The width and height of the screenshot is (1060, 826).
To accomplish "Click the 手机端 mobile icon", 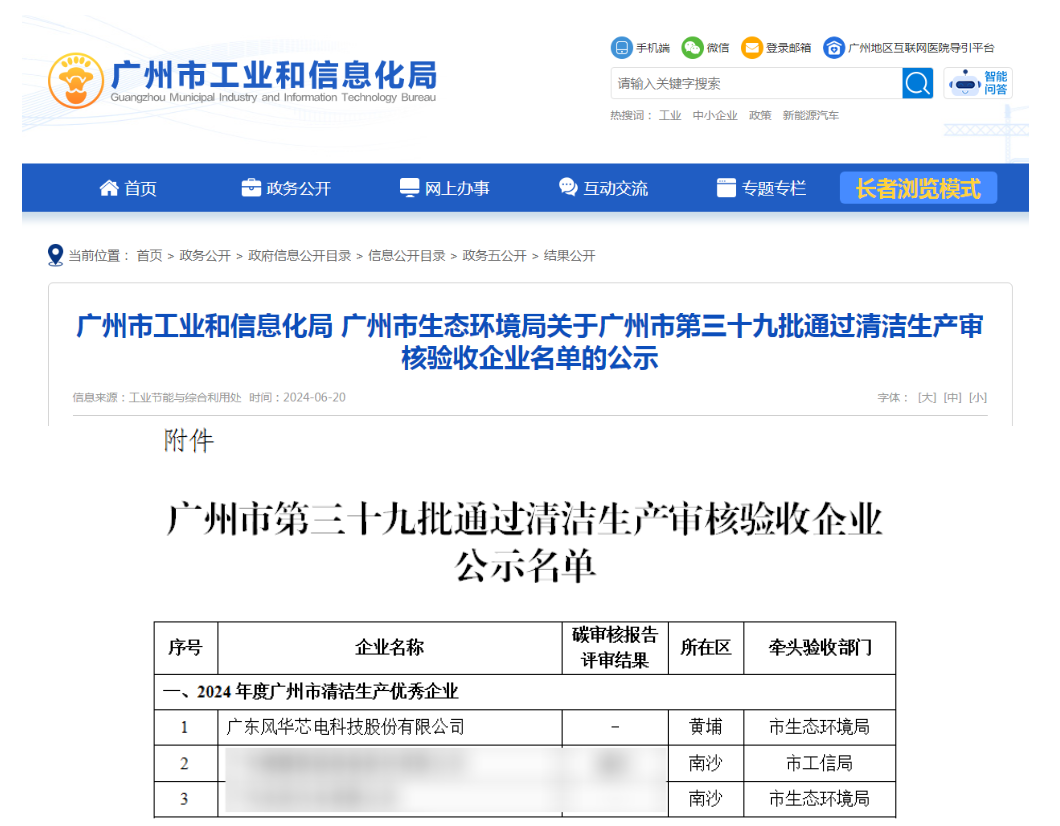I will [620, 47].
